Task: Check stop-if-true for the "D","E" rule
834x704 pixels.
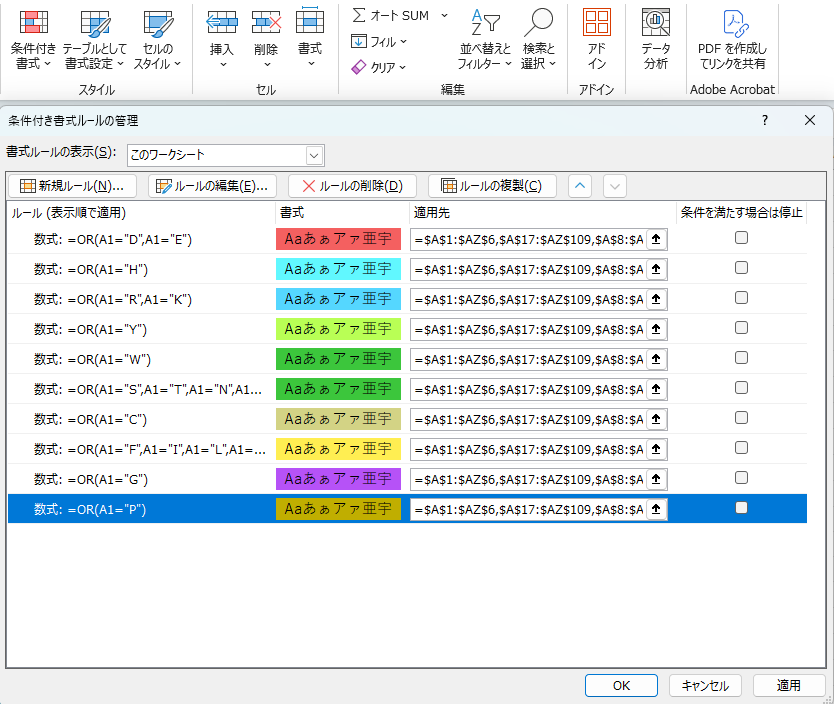Action: [741, 238]
